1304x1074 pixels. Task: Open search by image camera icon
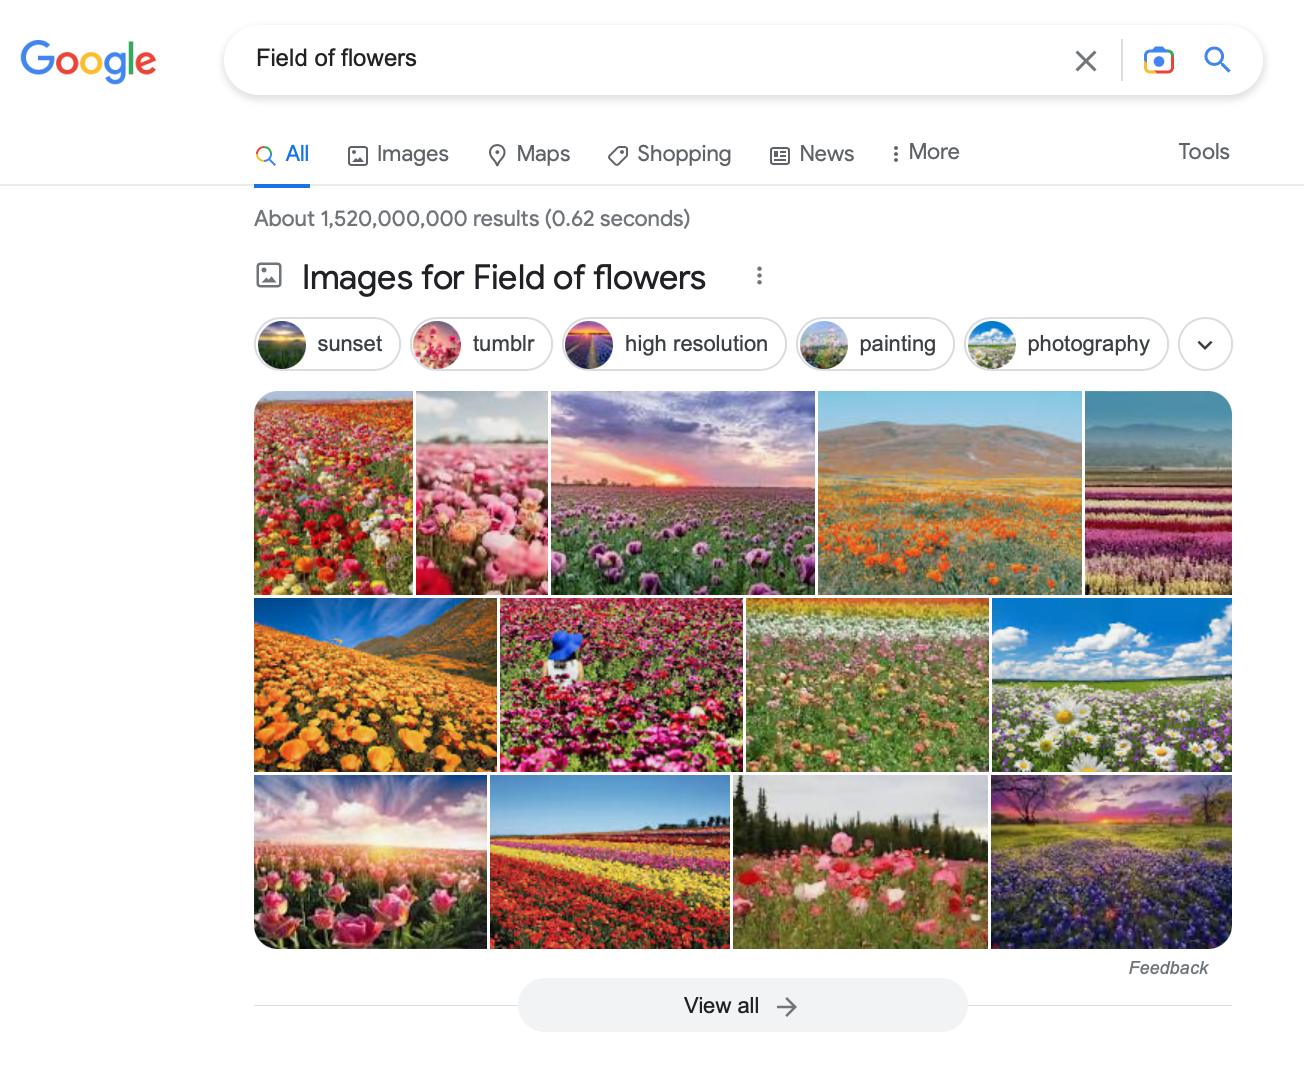coord(1158,61)
